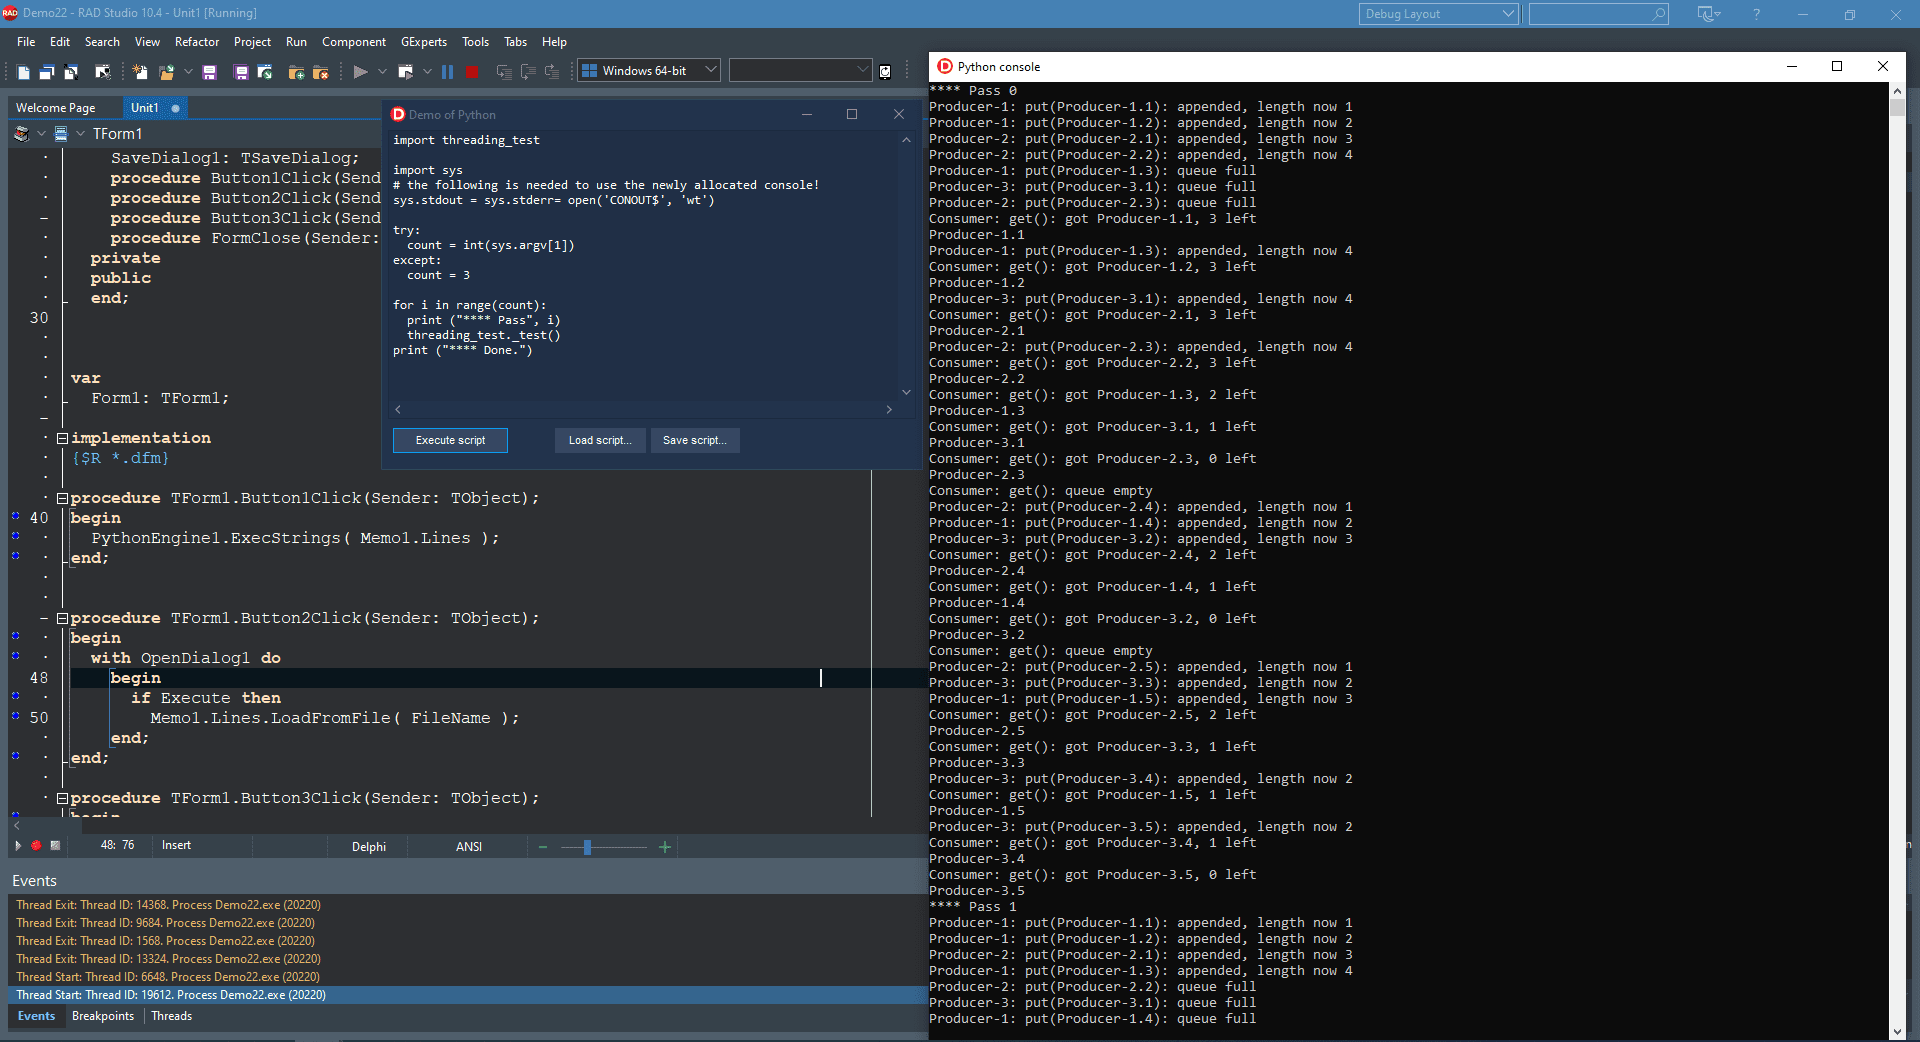Screen dimensions: 1920x1042
Task: Click the Pause program toolbar icon
Action: click(447, 72)
